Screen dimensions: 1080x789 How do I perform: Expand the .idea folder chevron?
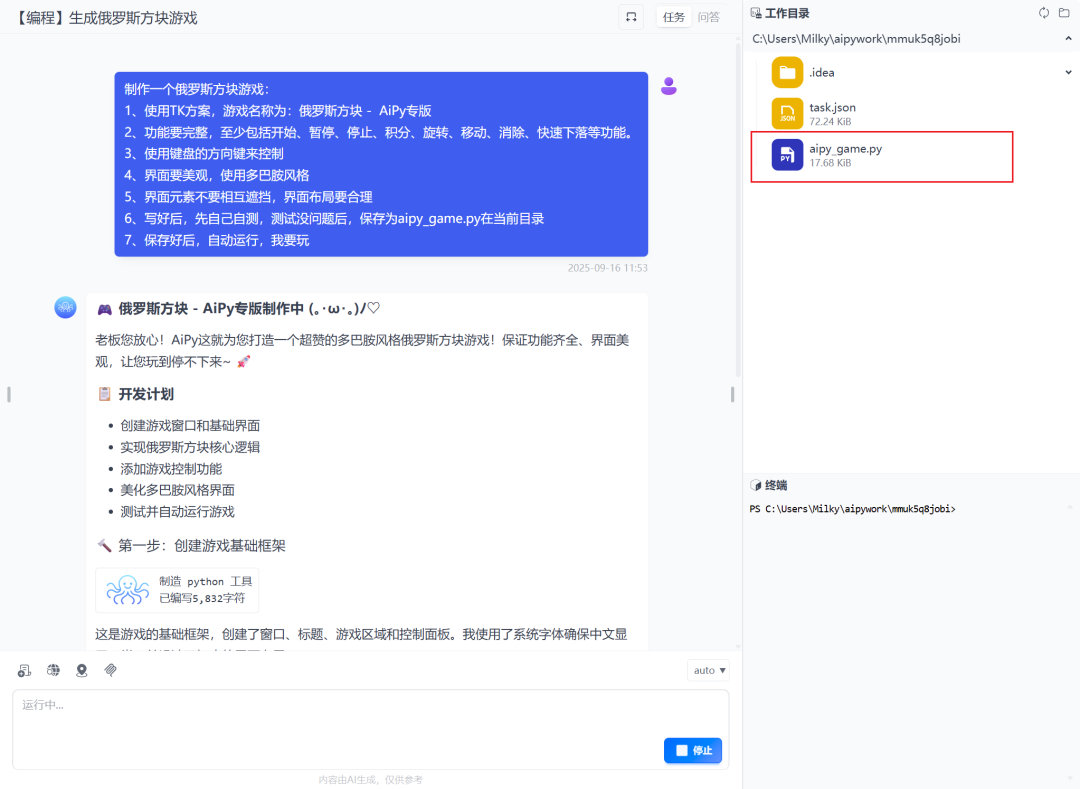(1068, 72)
